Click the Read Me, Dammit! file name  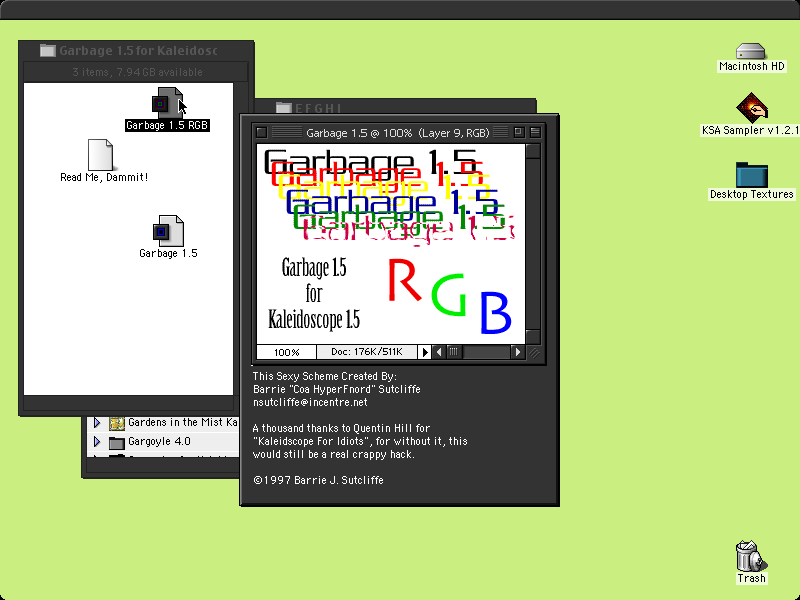(x=104, y=177)
